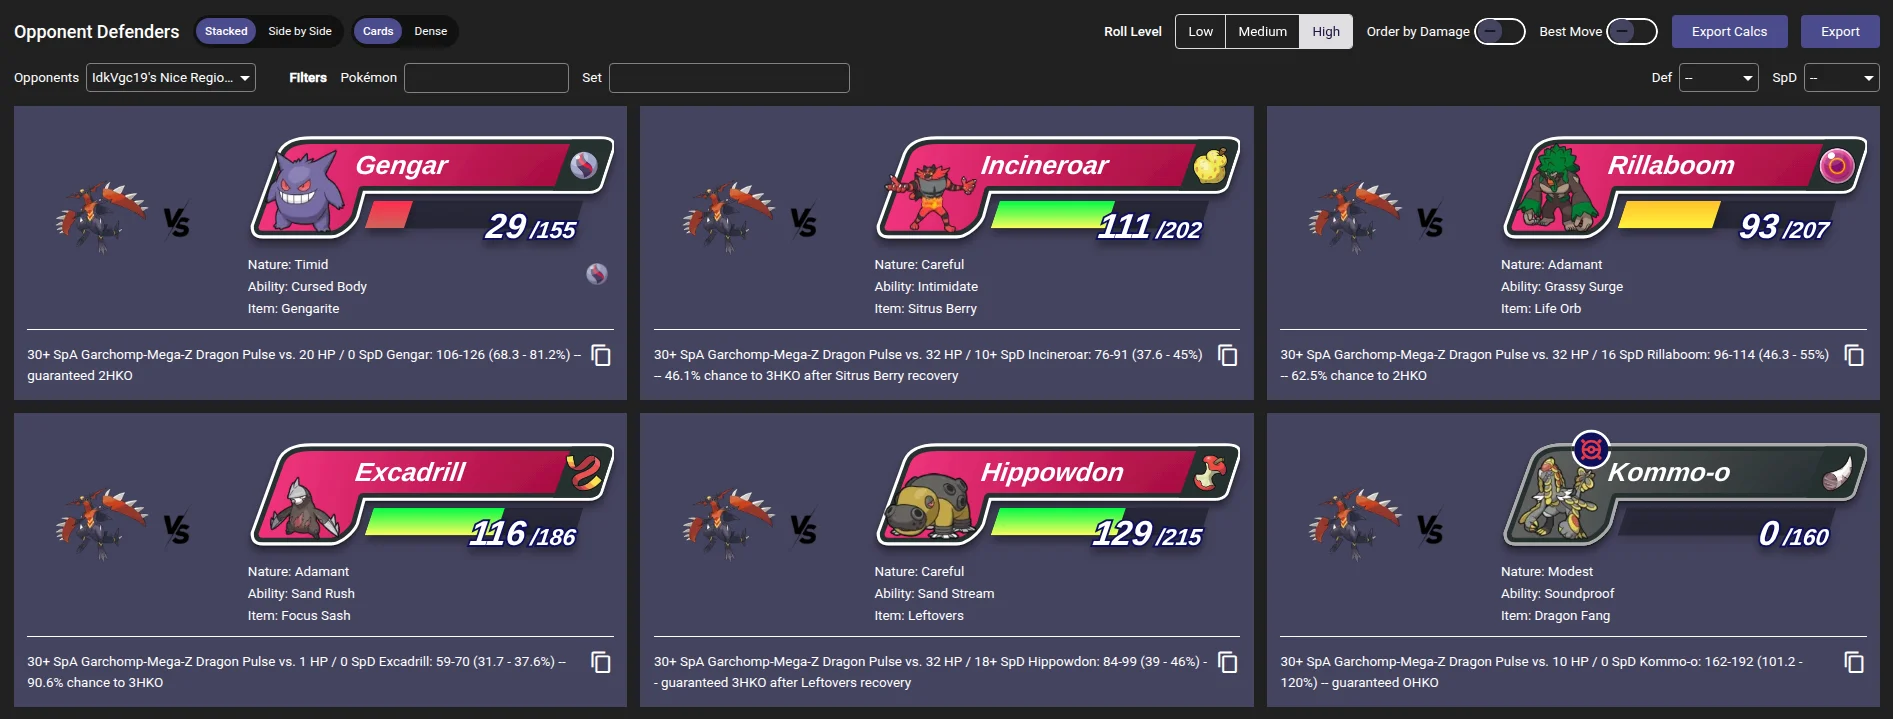Copy the Rillaboom damage calc text
Image resolution: width=1893 pixels, height=719 pixels.
1854,355
